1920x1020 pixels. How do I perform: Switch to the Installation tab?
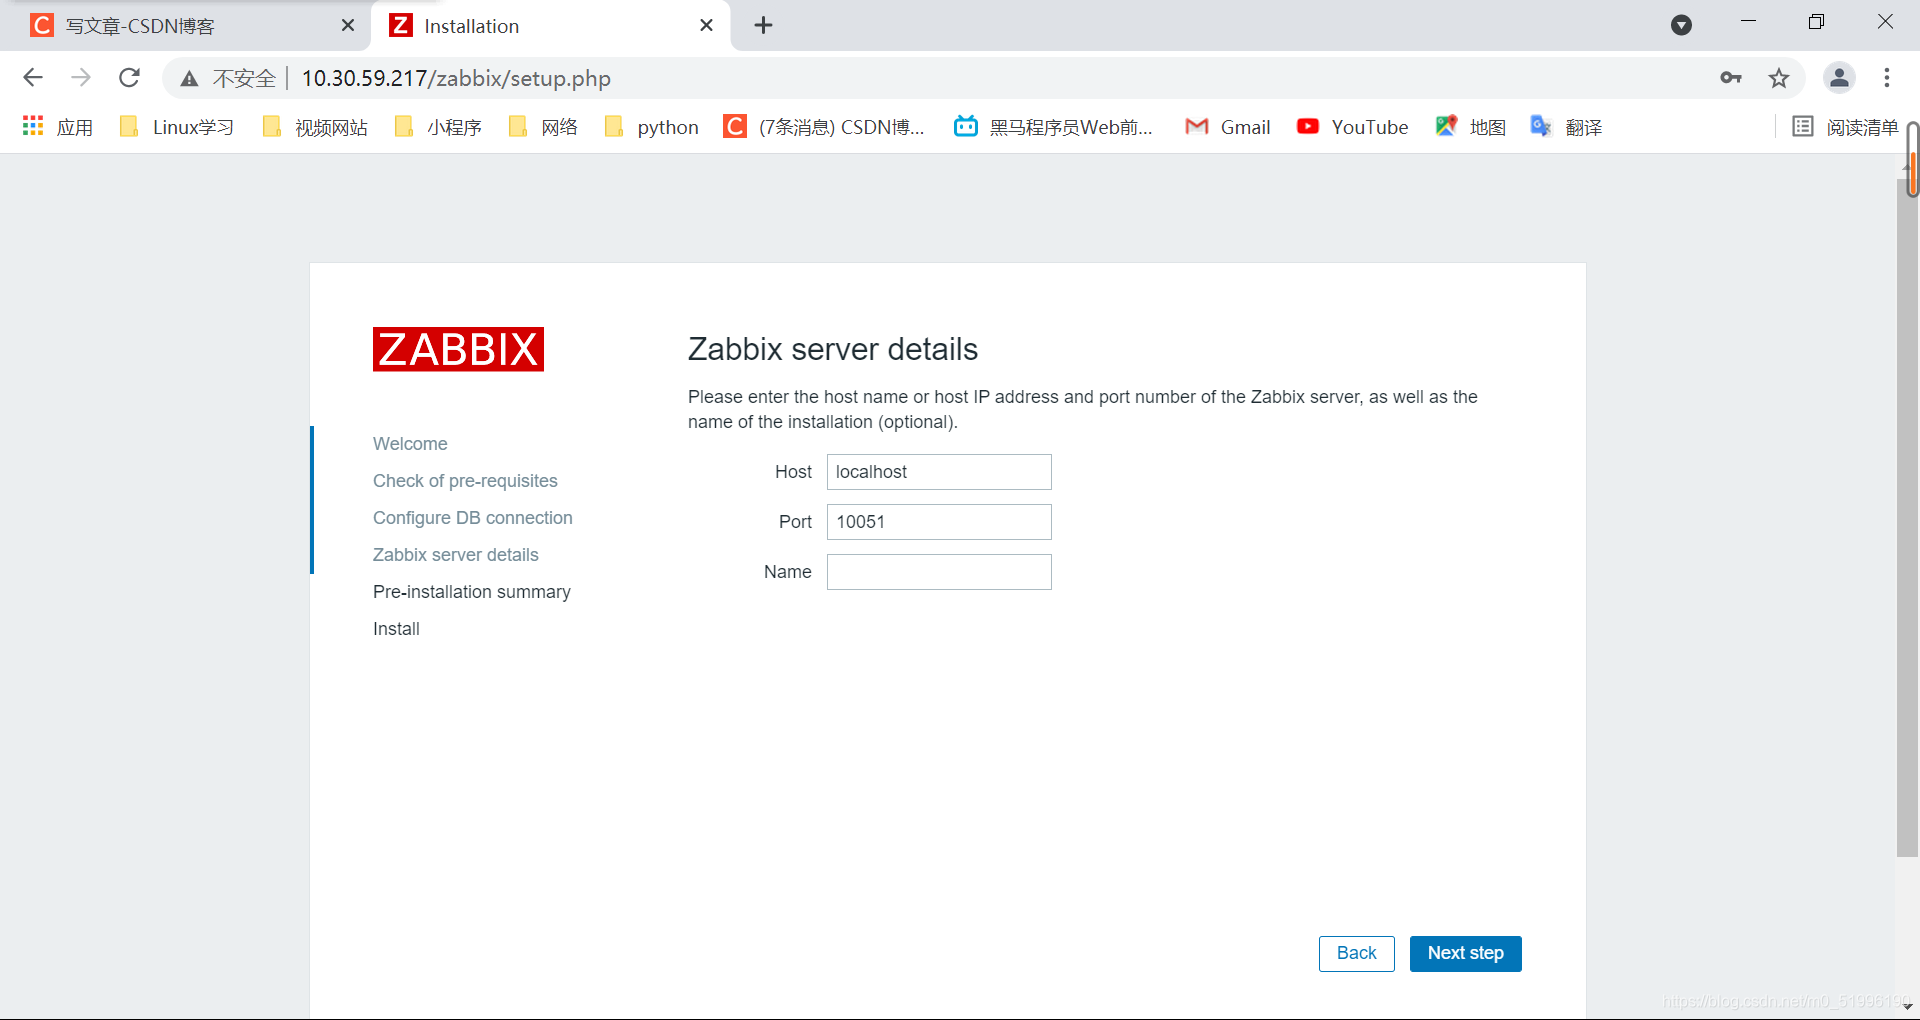550,26
